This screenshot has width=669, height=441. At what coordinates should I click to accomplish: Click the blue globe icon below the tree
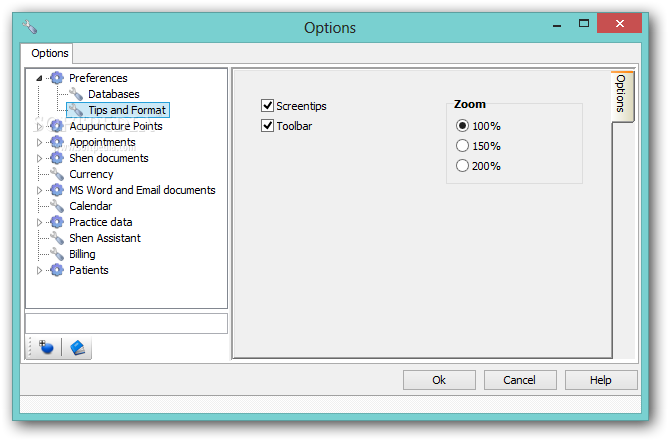pyautogui.click(x=46, y=347)
